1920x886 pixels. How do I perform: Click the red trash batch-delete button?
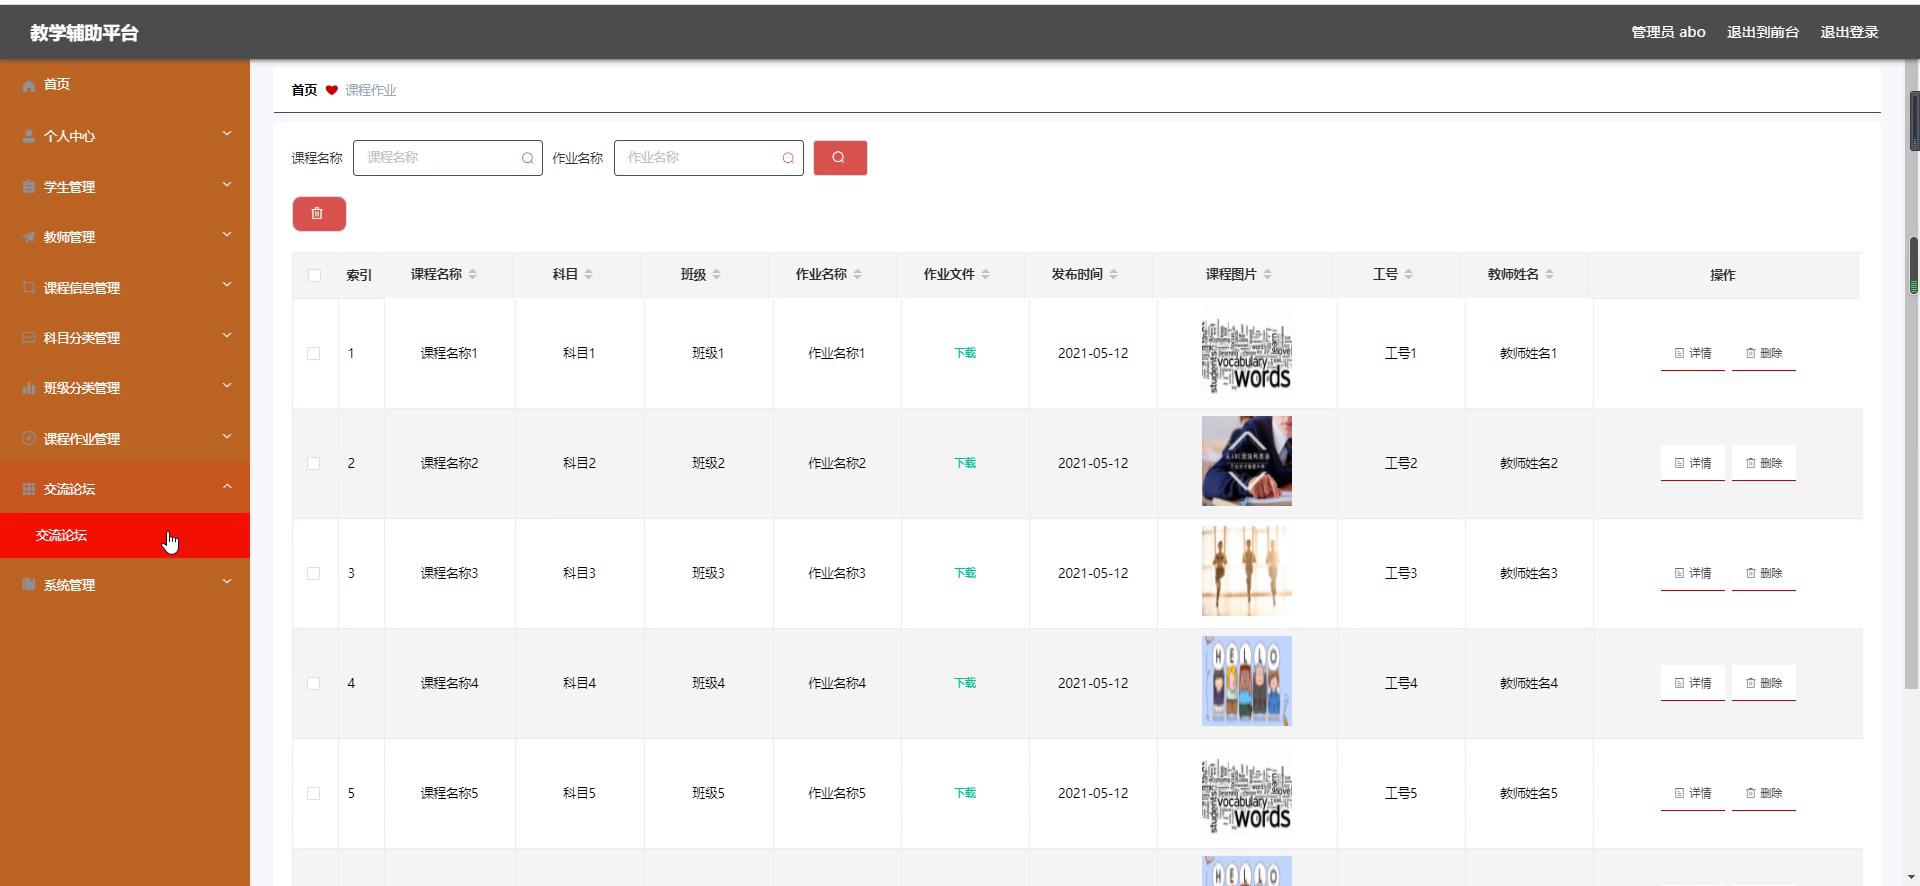(318, 214)
